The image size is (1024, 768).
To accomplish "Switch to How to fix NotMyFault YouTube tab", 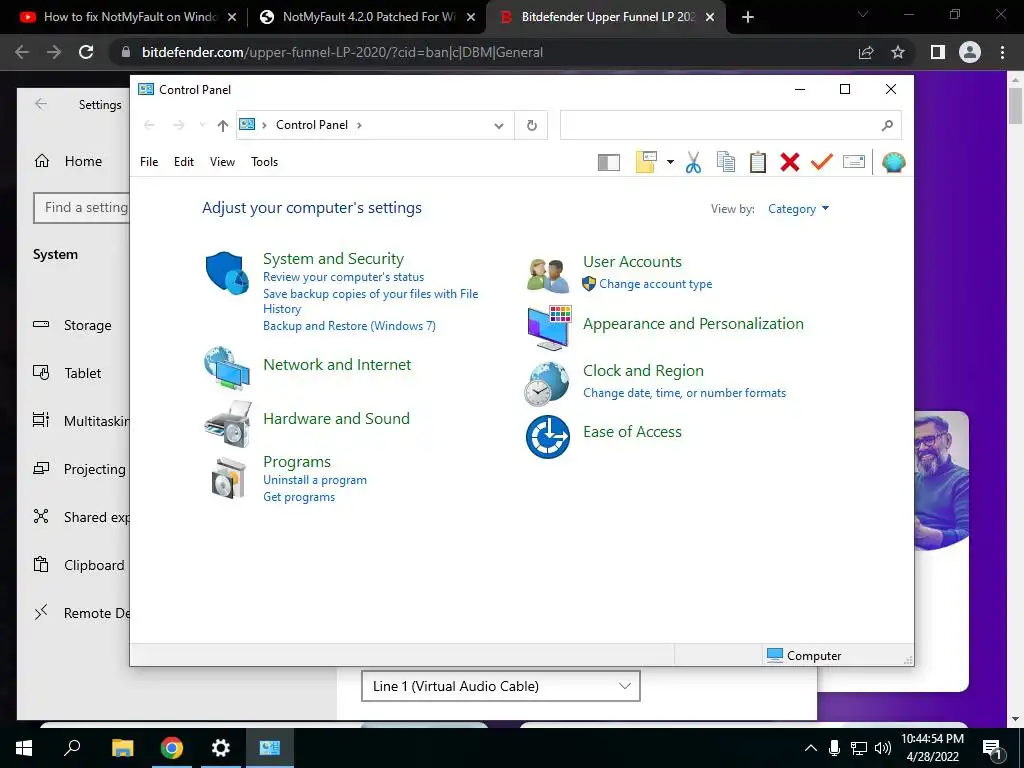I will 129,17.
